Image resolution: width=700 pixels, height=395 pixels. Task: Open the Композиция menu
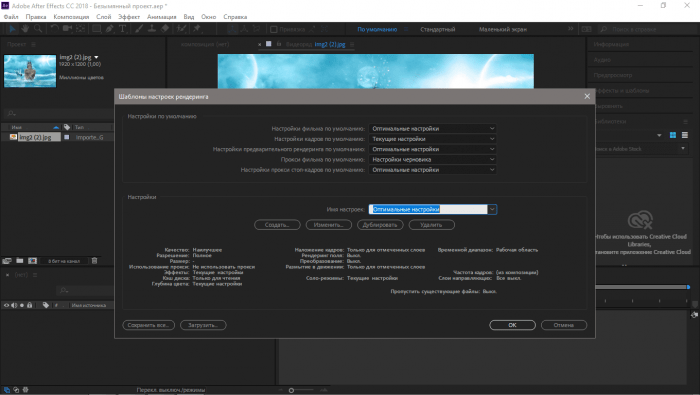pyautogui.click(x=71, y=17)
